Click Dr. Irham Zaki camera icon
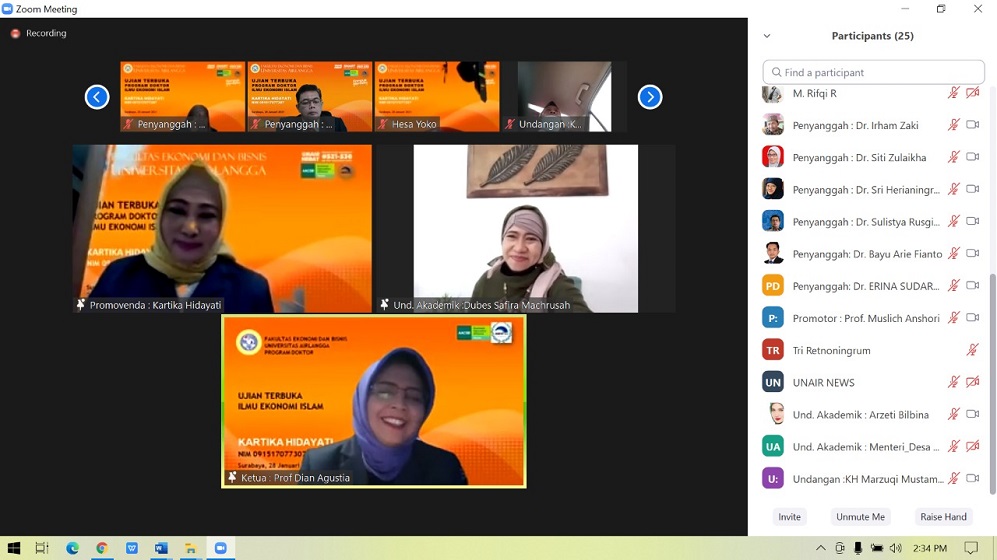This screenshot has height=560, width=997. pyautogui.click(x=972, y=125)
